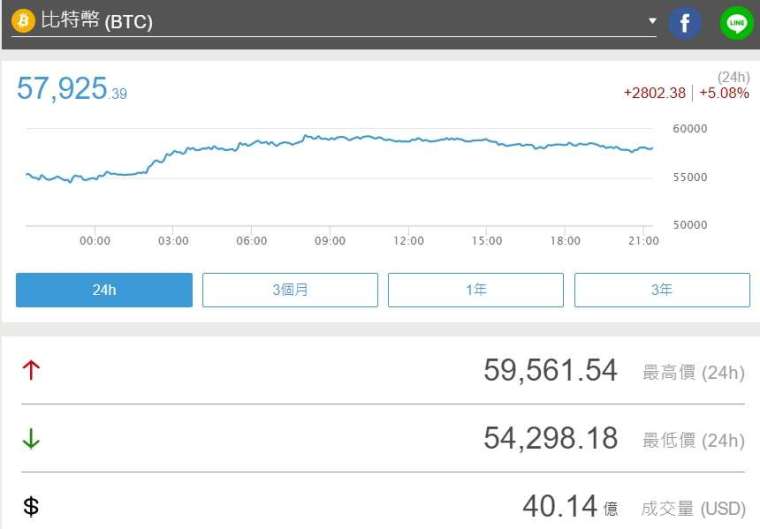The image size is (760, 529).
Task: Click the green down arrow low price icon
Action: click(x=31, y=438)
